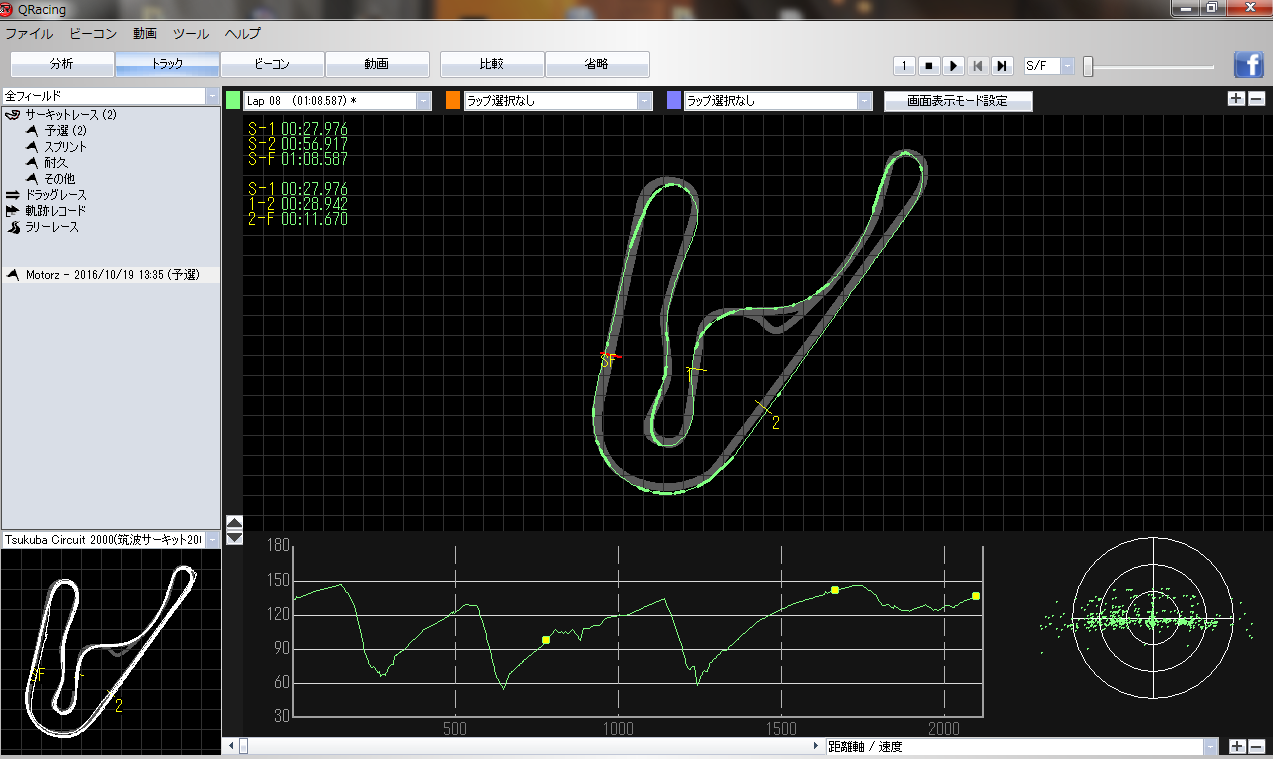Image resolution: width=1273 pixels, height=759 pixels.
Task: Click the circuit race category icon
Action: (x=13, y=115)
